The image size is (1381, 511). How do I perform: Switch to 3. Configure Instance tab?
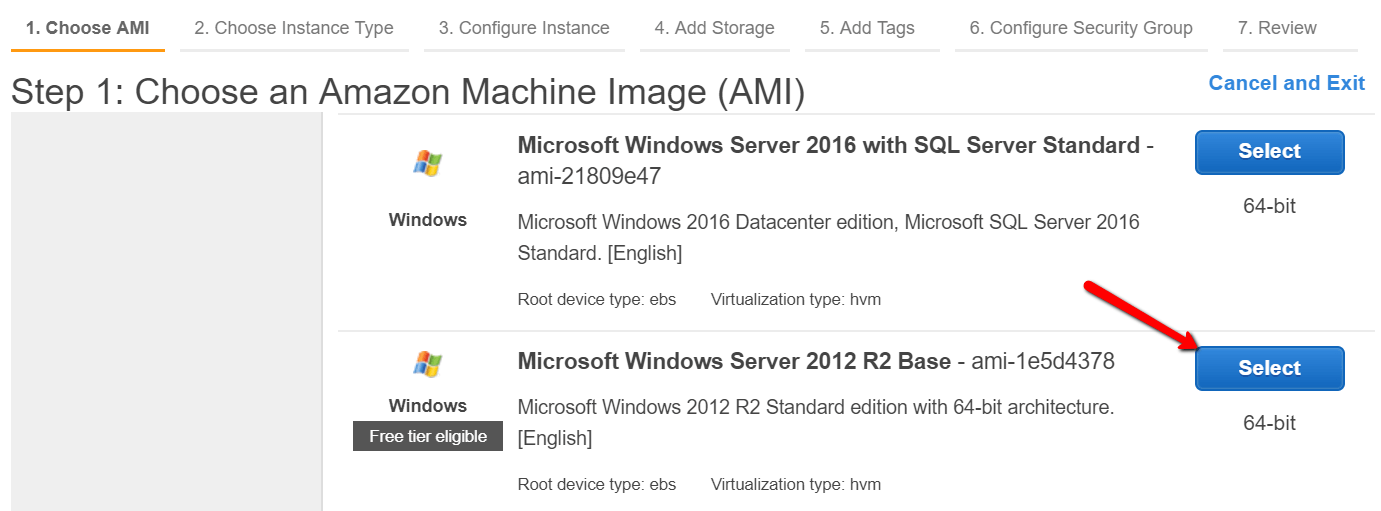pyautogui.click(x=524, y=28)
